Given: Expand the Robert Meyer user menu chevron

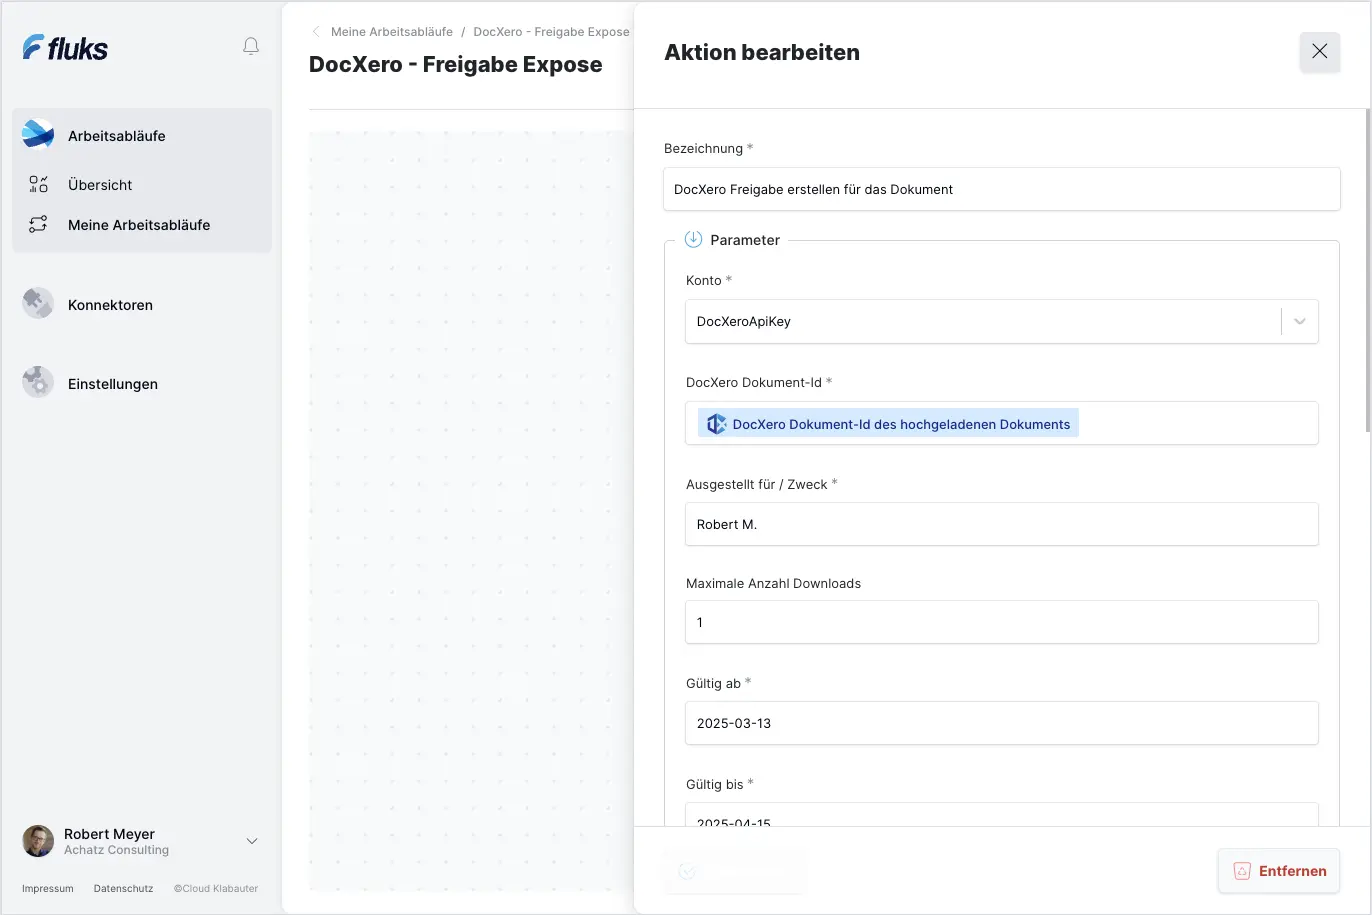Looking at the screenshot, I should click(x=252, y=841).
